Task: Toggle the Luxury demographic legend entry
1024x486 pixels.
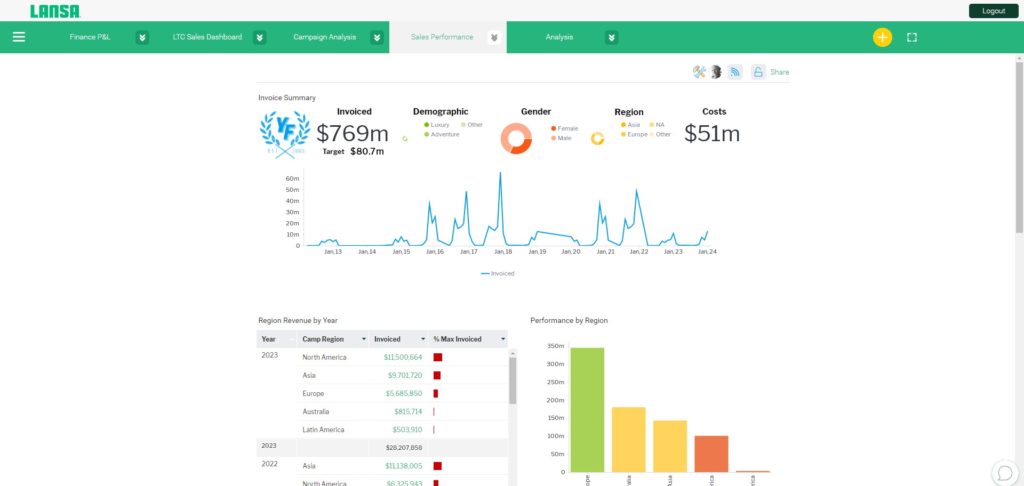Action: 437,125
